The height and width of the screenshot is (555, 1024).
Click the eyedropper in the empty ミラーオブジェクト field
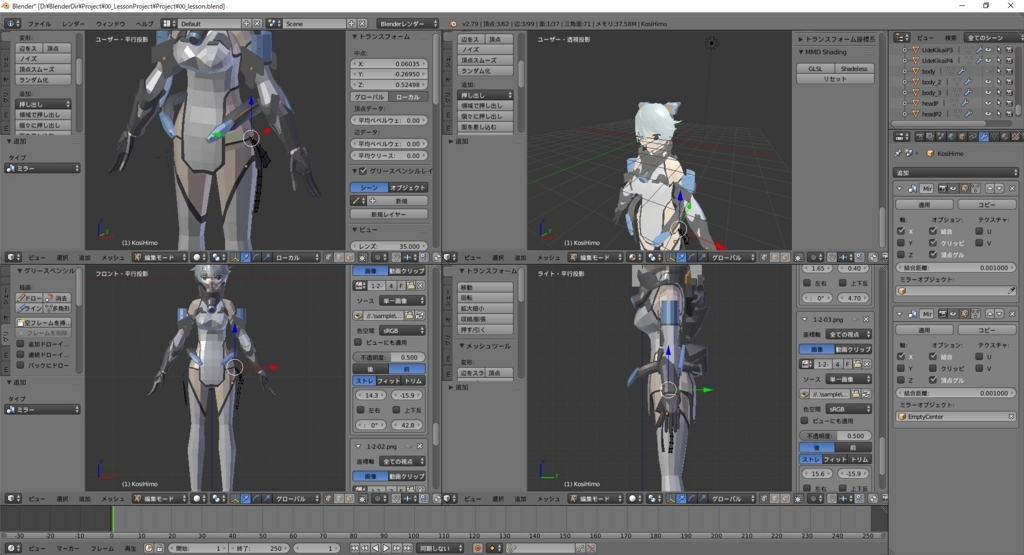pyautogui.click(x=1011, y=291)
